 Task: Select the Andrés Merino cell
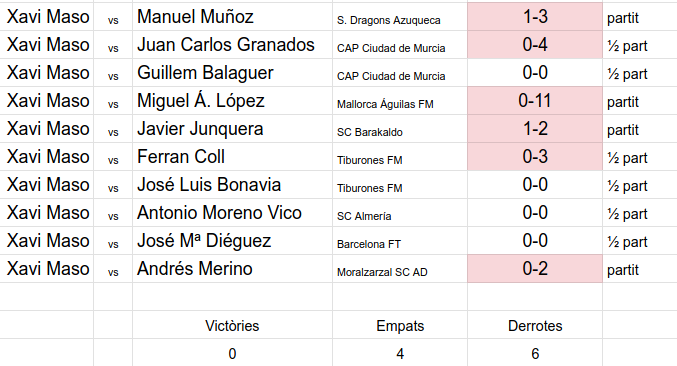coord(232,269)
